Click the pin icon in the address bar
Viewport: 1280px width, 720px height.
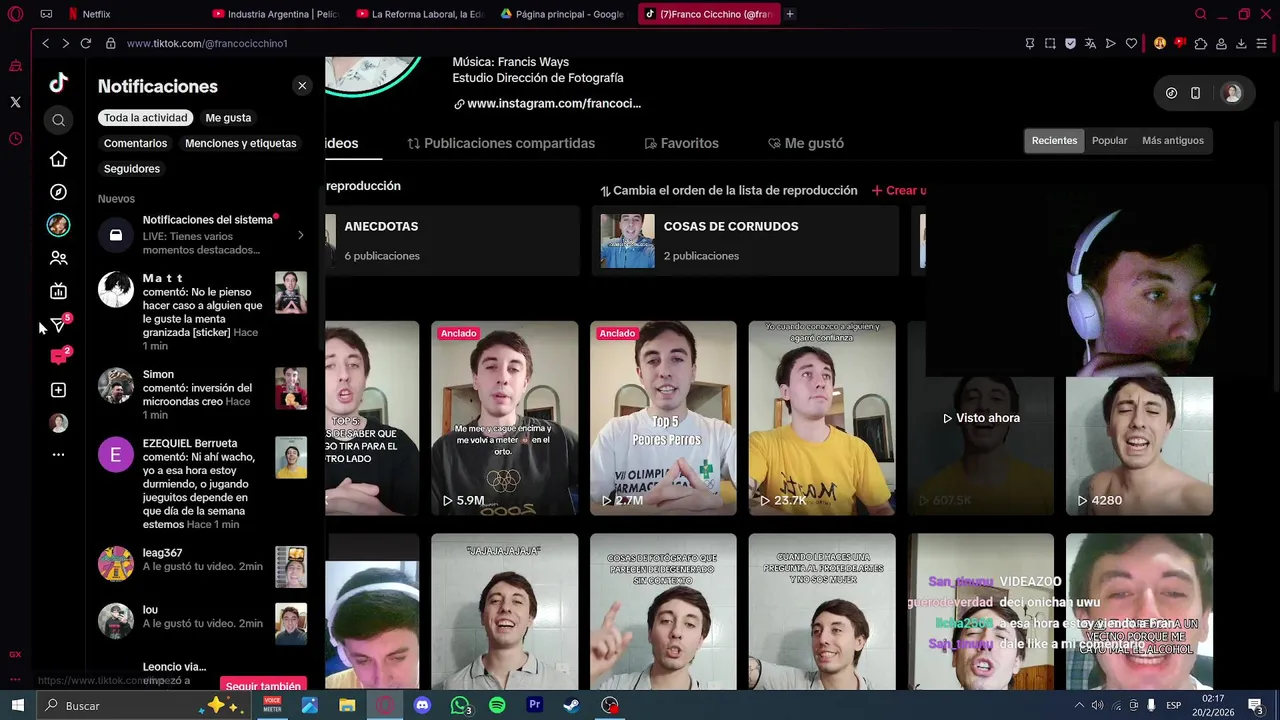(x=1029, y=43)
